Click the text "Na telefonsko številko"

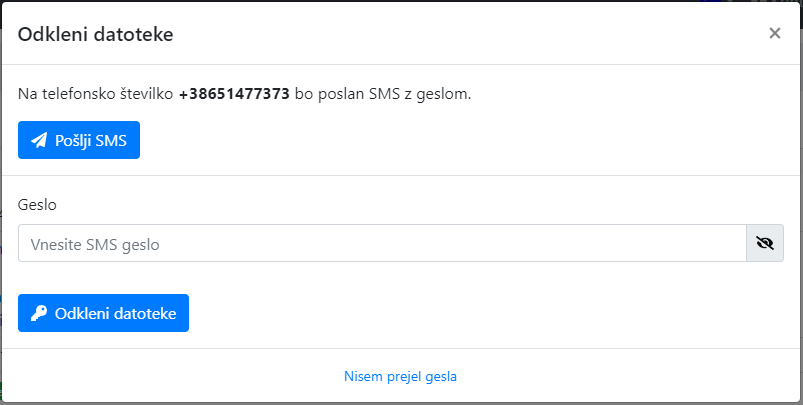96,94
